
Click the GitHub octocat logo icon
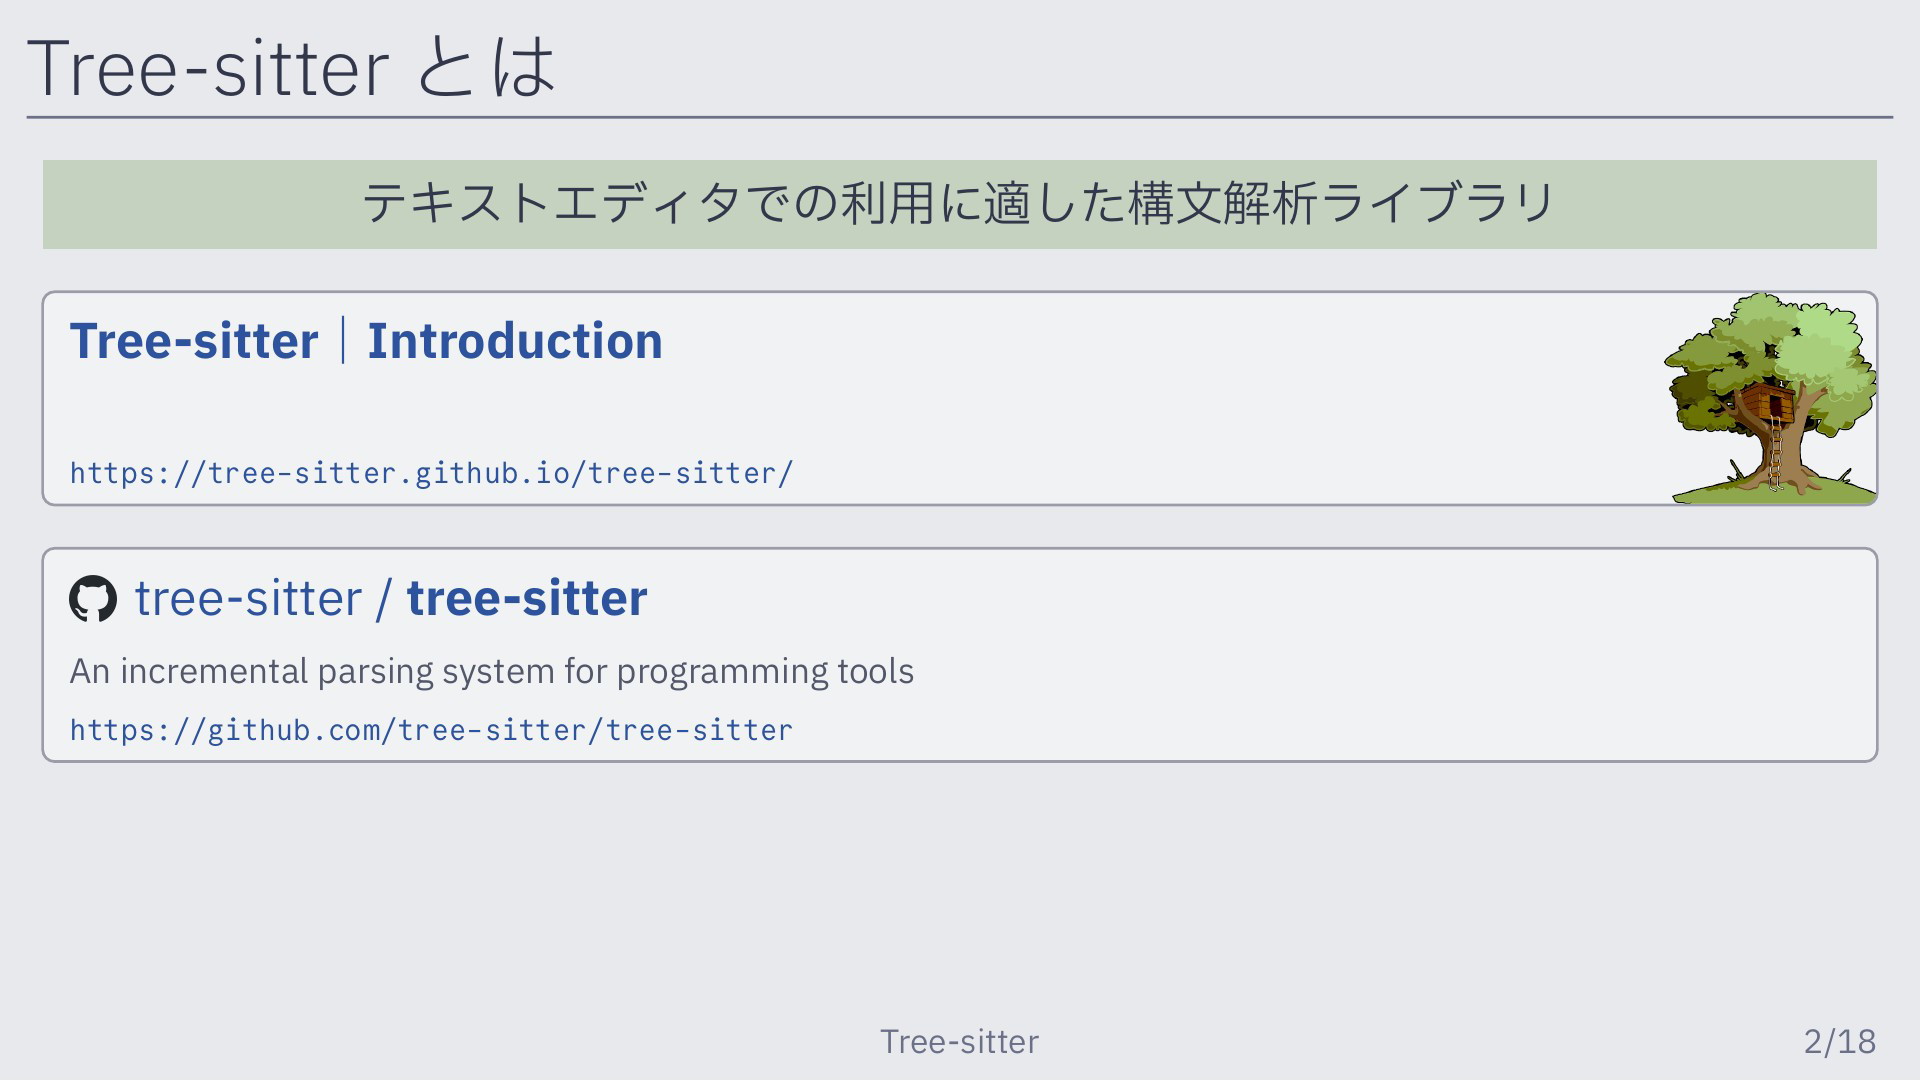[x=93, y=599]
